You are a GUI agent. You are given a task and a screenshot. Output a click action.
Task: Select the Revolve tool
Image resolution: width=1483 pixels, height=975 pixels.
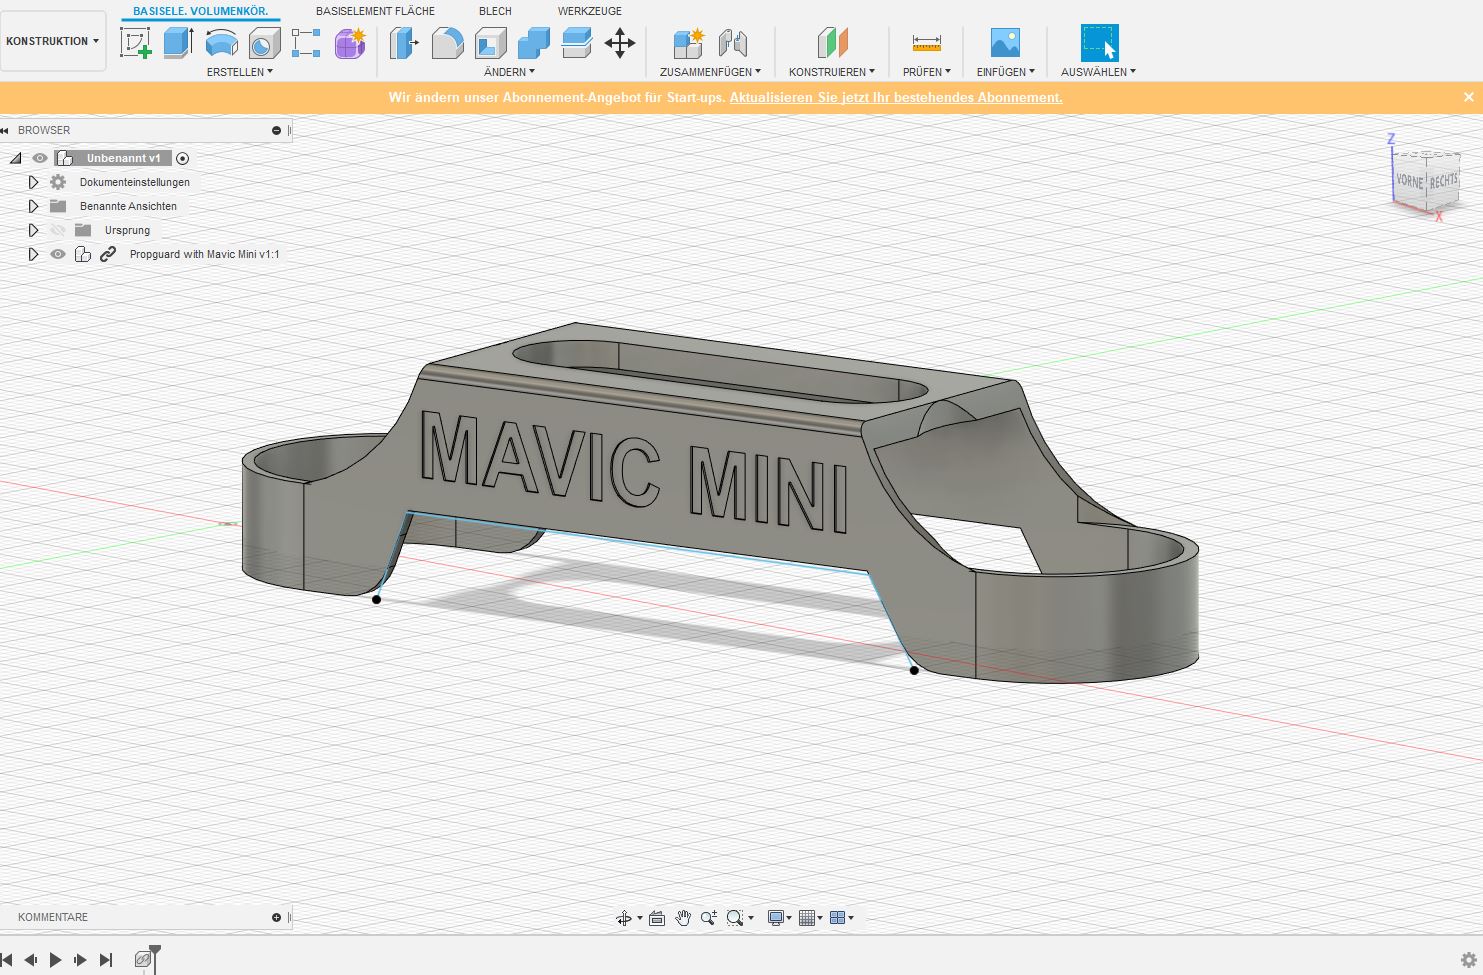pos(221,43)
